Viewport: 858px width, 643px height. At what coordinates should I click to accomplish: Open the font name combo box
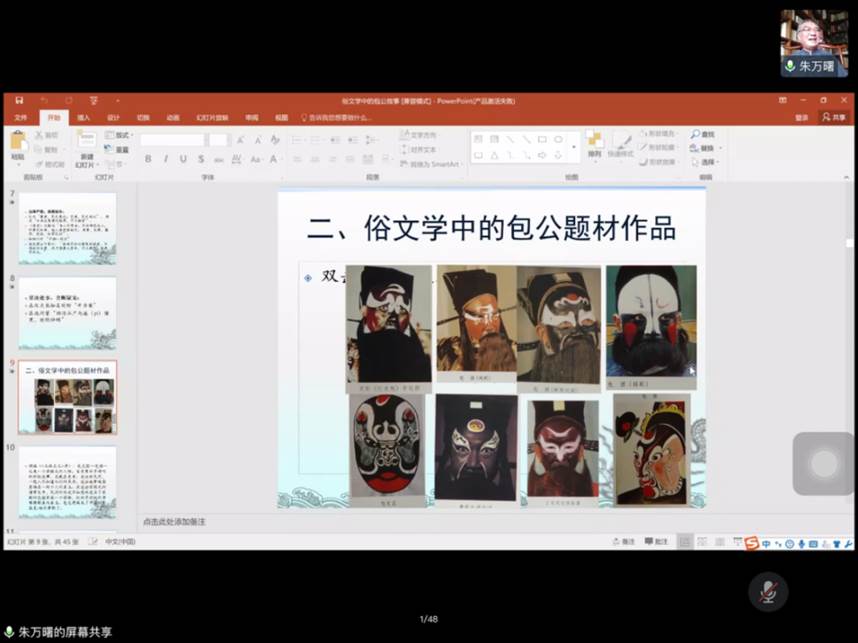coord(172,140)
